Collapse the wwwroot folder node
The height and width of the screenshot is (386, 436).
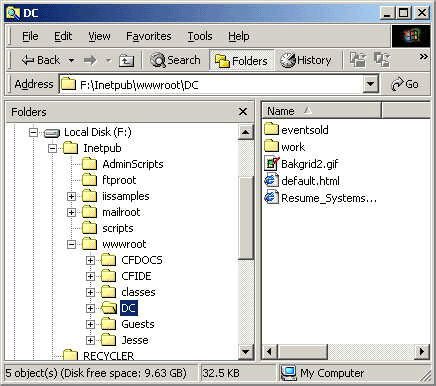pyautogui.click(x=71, y=244)
